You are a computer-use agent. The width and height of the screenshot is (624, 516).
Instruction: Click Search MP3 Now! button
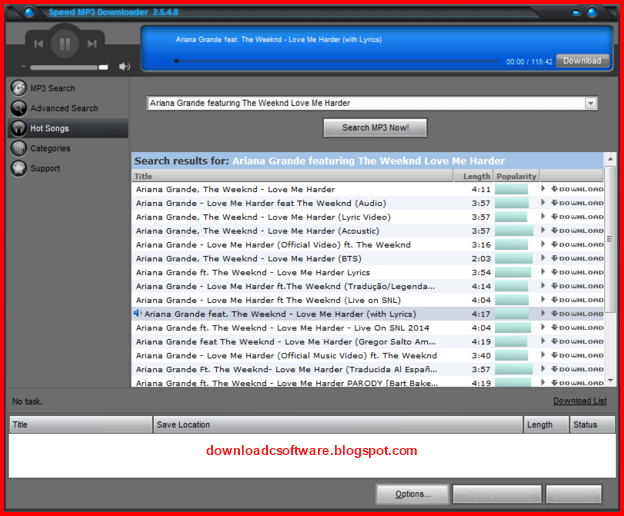coord(375,128)
